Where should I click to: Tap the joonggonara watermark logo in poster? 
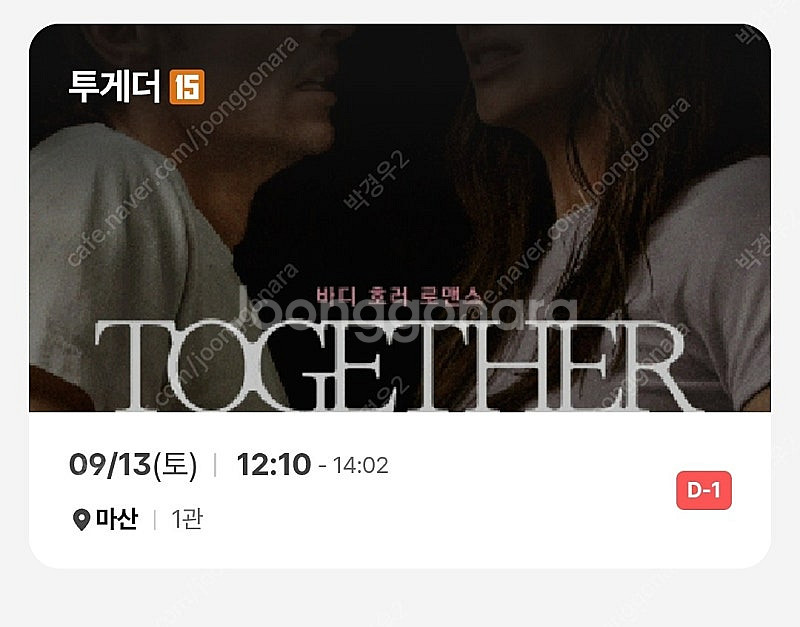408,315
